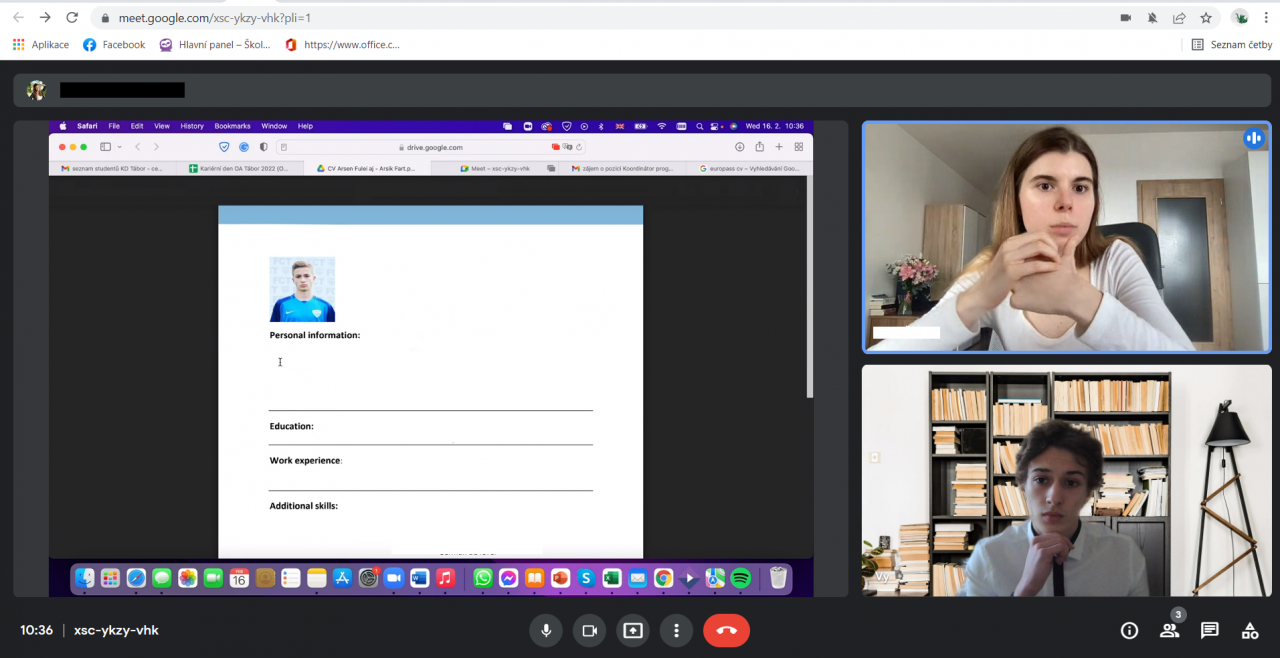Open more options three-dot call menu

(676, 630)
